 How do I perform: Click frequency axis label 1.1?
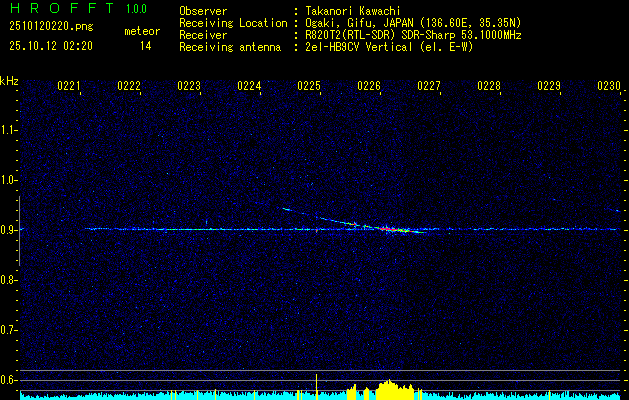(x=8, y=130)
